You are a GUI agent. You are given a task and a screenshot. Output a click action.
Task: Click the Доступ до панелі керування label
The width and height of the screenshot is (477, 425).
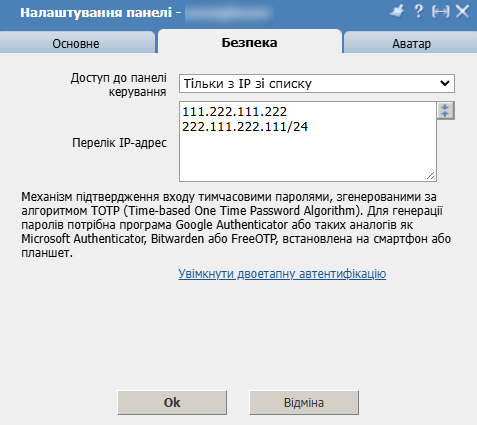pos(119,85)
